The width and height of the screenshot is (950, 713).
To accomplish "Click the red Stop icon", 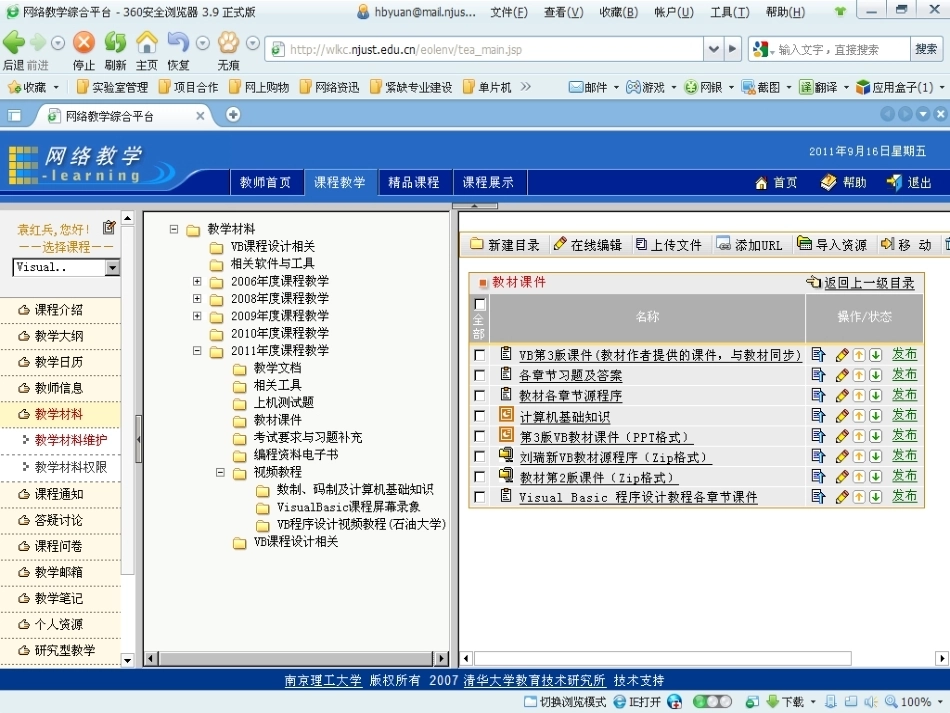I will [84, 42].
